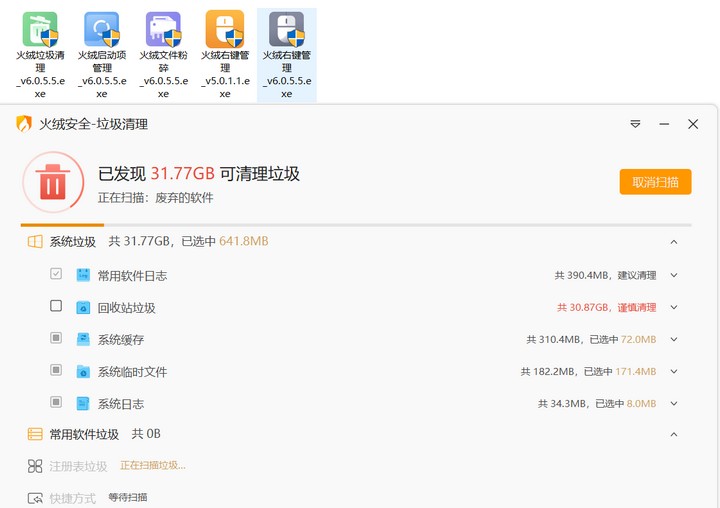Click the red 共 30.87GB，谨慎清理 text
The width and height of the screenshot is (720, 508).
tap(606, 307)
